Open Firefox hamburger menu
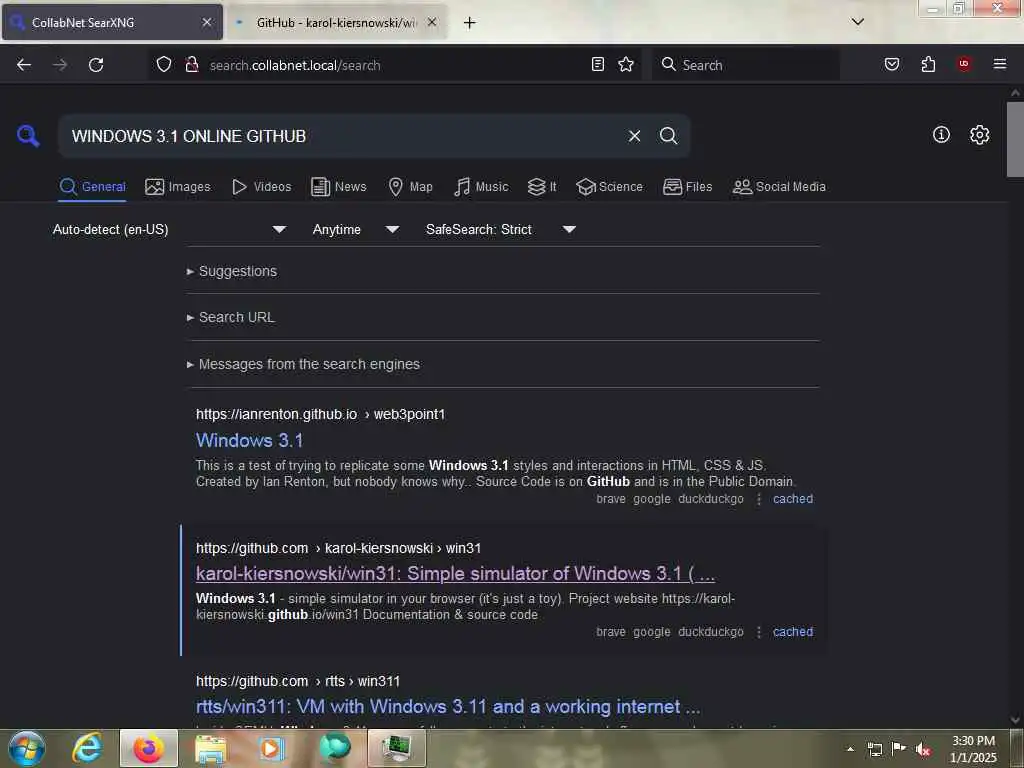Viewport: 1024px width, 768px height. (999, 64)
